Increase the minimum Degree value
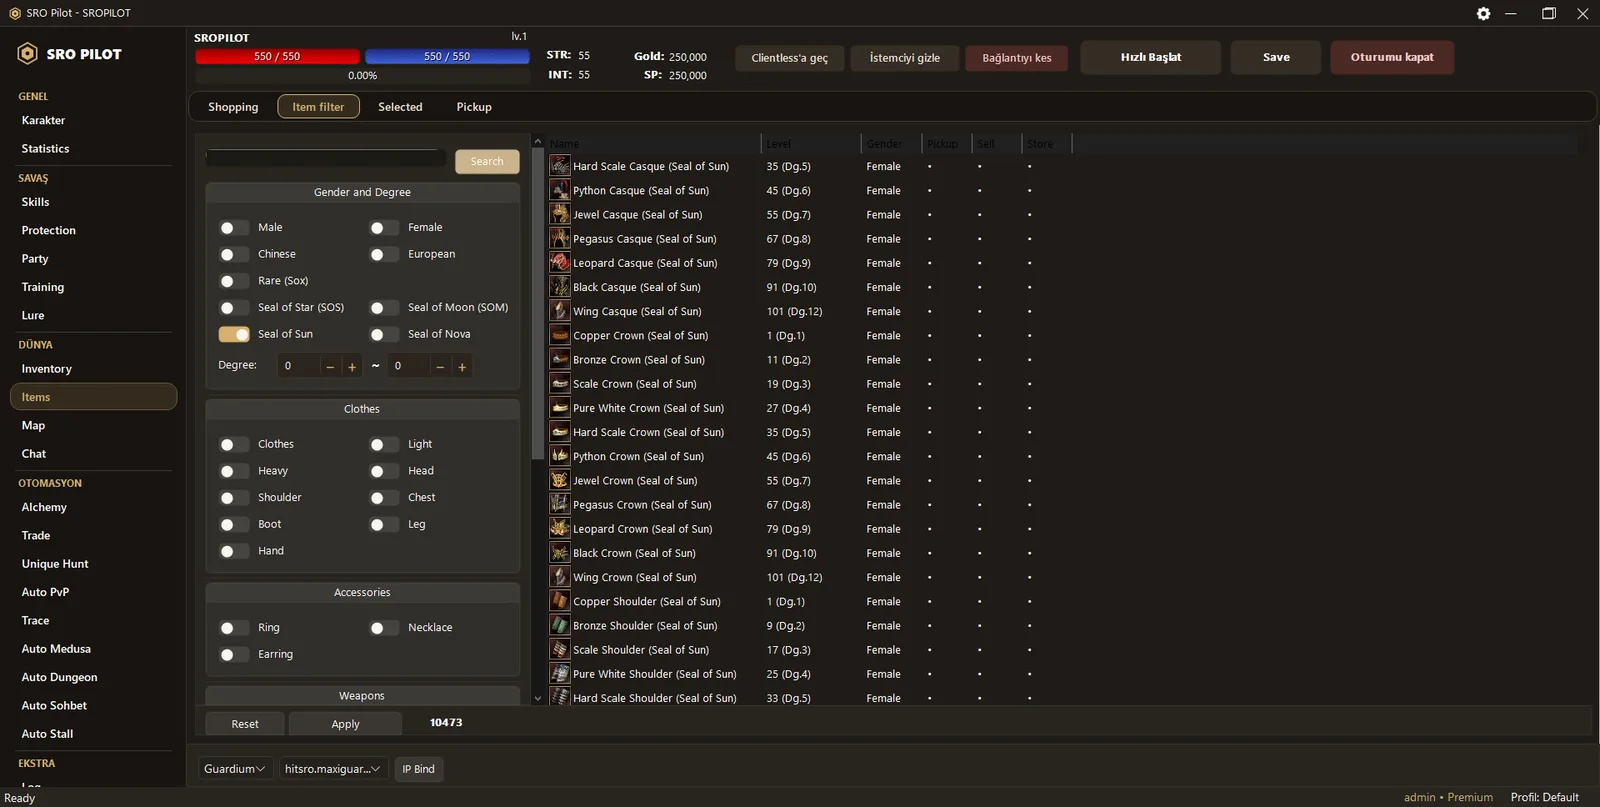This screenshot has height=807, width=1600. (352, 367)
